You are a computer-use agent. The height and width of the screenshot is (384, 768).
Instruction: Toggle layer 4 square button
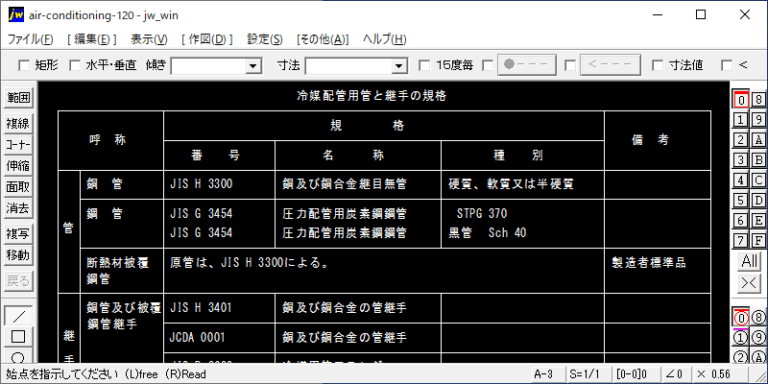pyautogui.click(x=741, y=180)
